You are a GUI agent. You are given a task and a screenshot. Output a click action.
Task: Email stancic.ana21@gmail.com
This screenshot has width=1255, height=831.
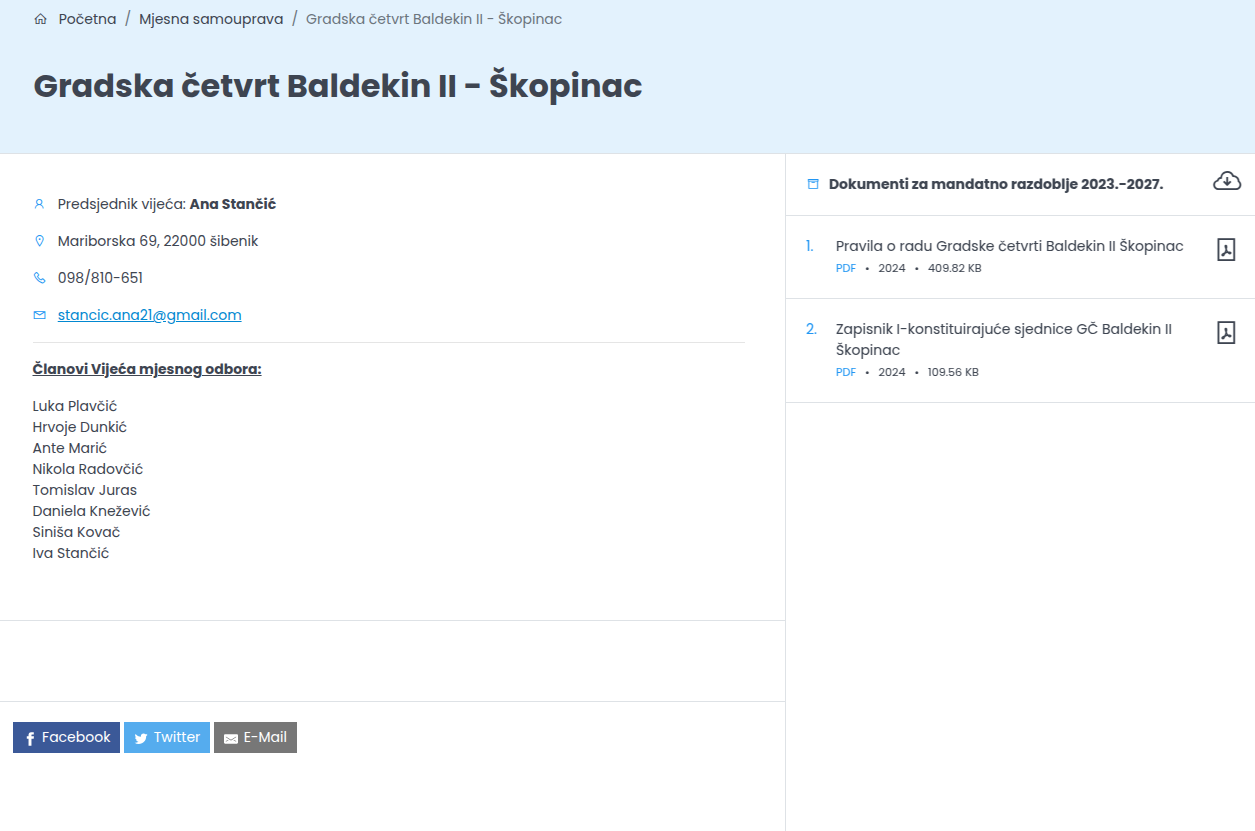click(x=150, y=315)
